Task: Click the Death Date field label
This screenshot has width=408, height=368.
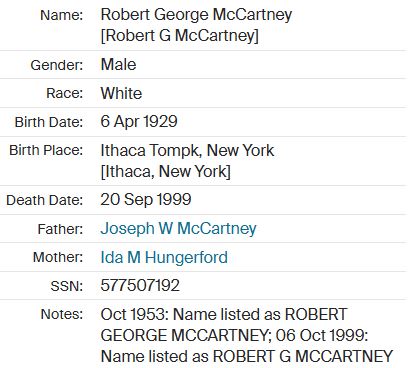Action: click(44, 200)
